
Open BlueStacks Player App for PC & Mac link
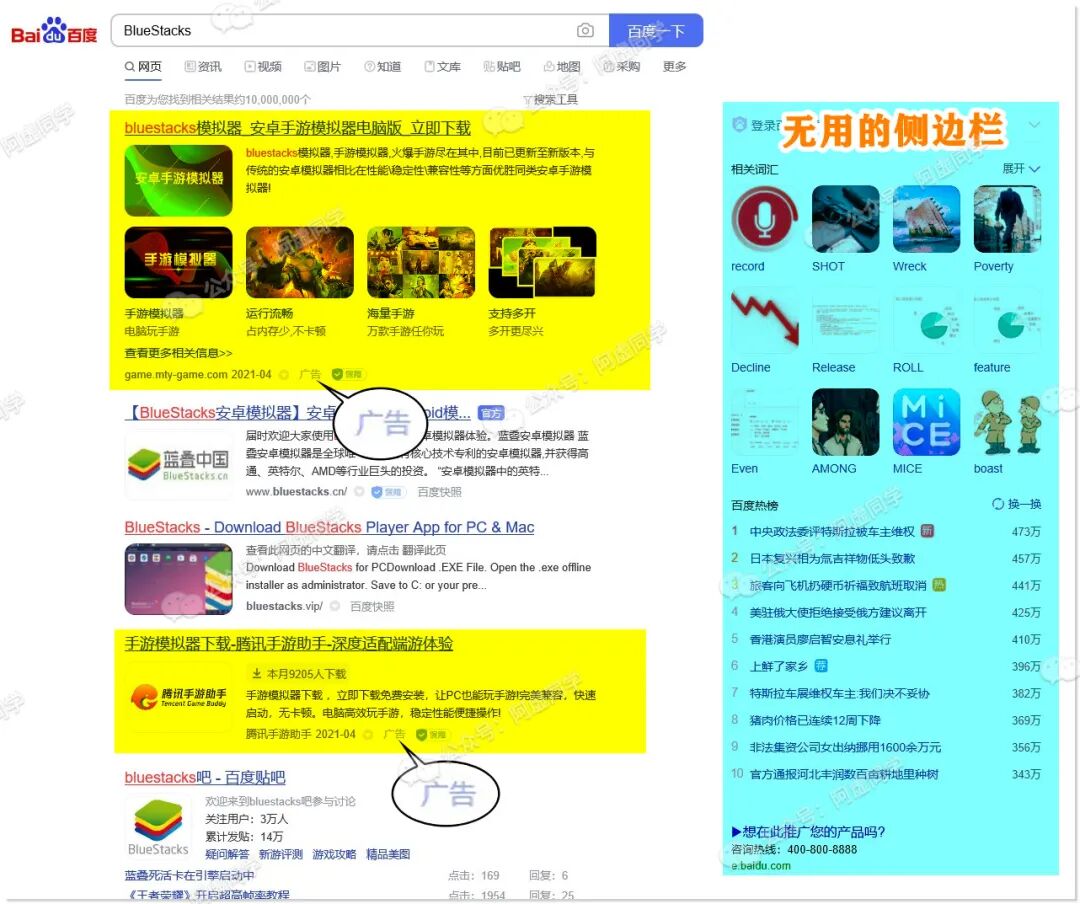(329, 527)
